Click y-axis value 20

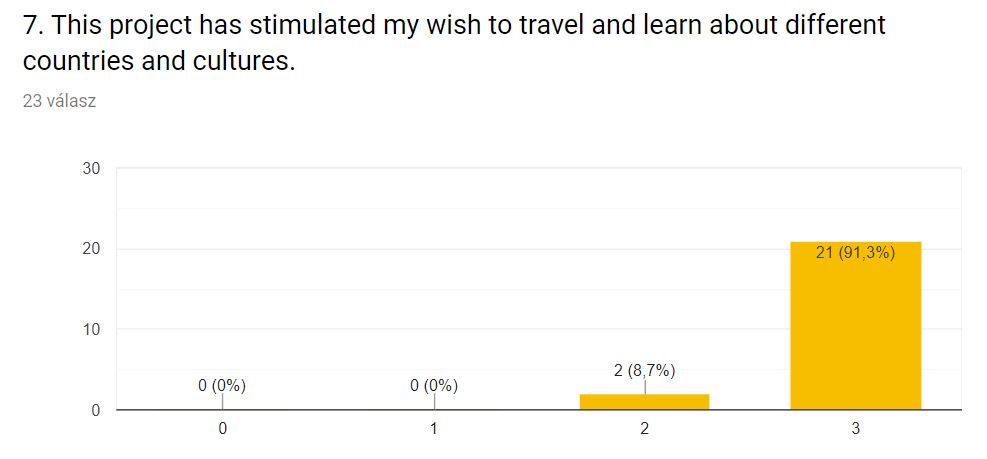(x=91, y=249)
